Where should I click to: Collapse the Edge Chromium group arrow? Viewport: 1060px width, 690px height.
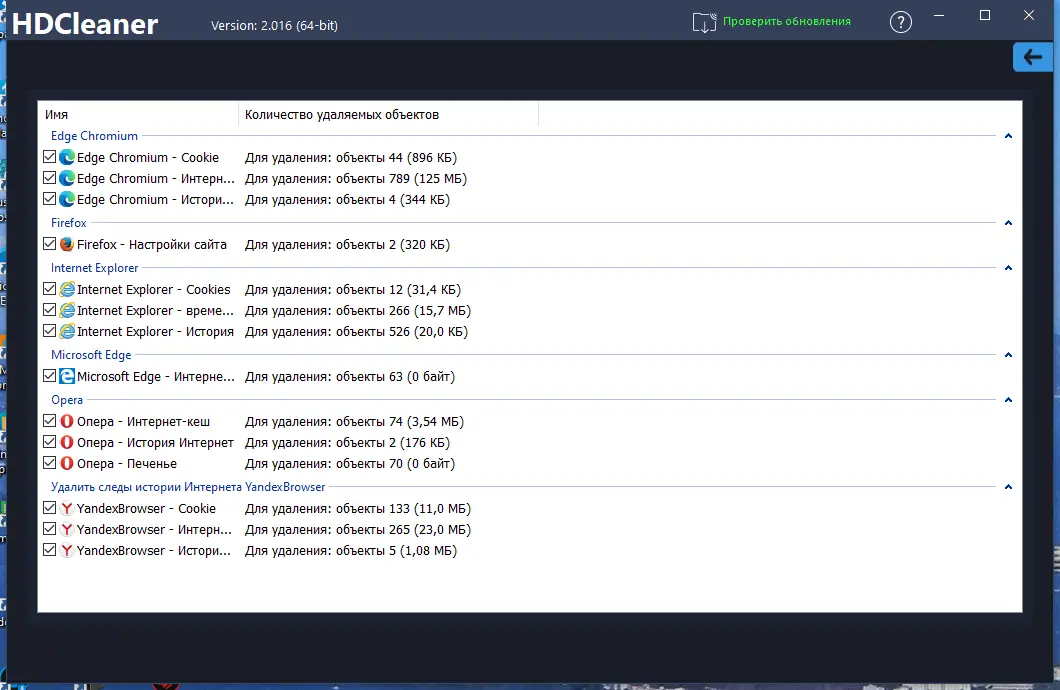[1008, 136]
